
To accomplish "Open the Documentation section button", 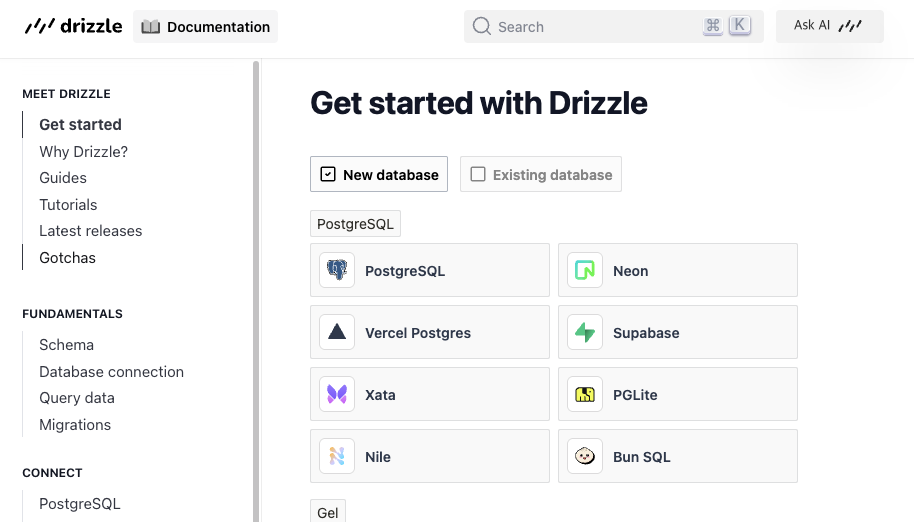I will (x=205, y=27).
